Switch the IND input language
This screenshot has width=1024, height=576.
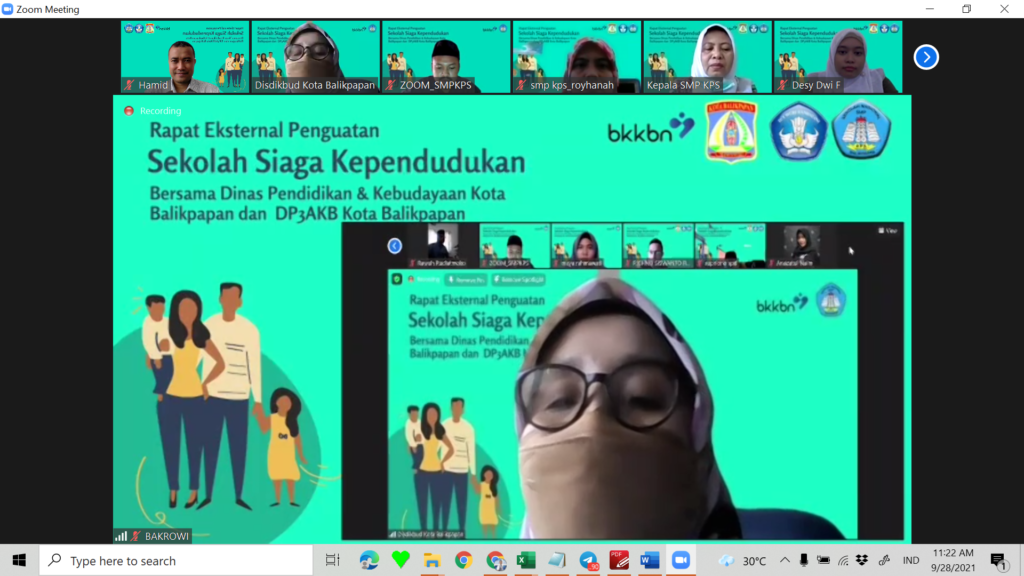911,560
